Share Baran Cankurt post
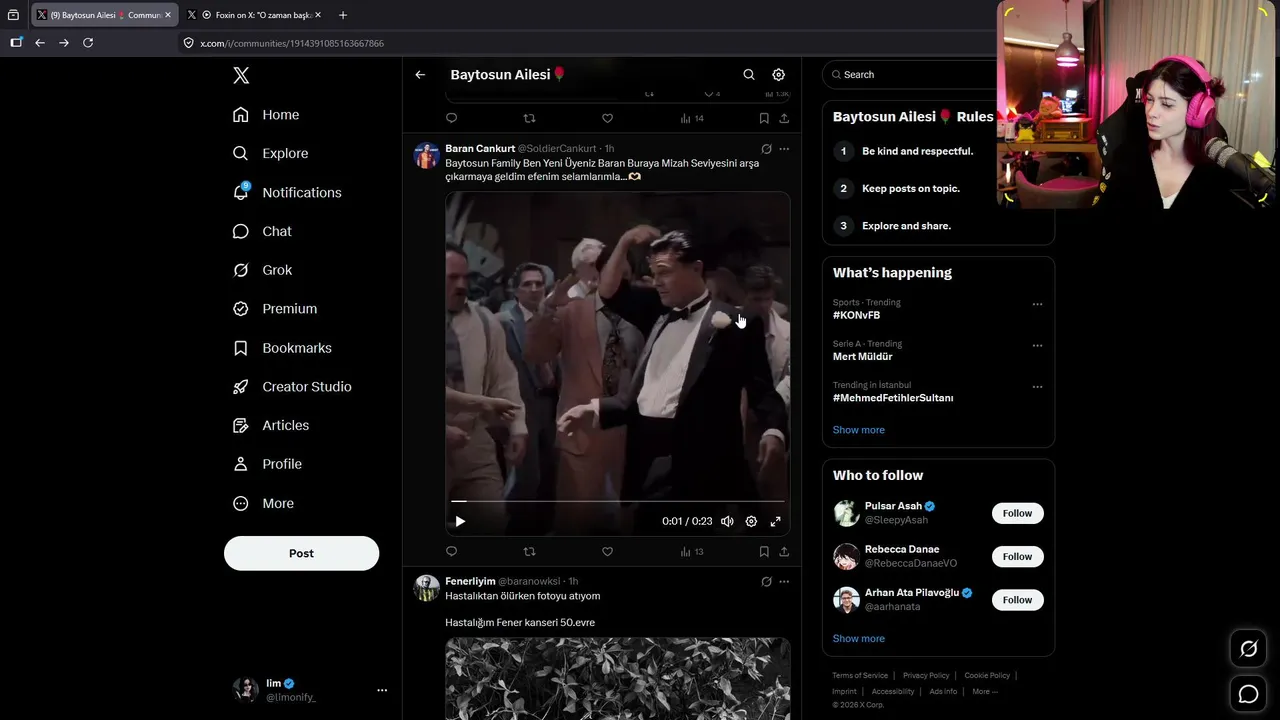This screenshot has width=1280, height=720. (x=784, y=552)
